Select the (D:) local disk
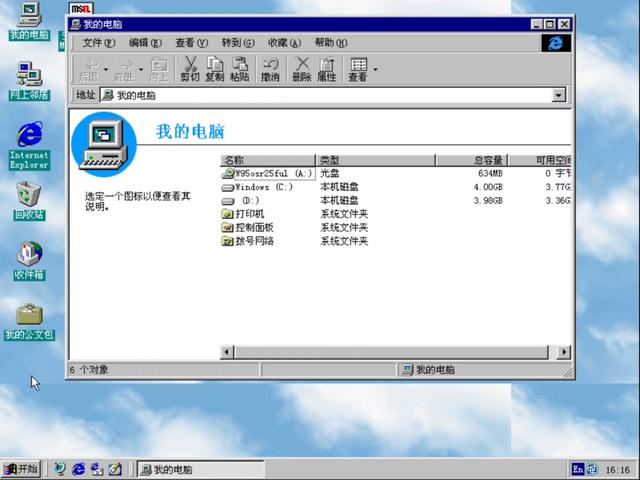The height and width of the screenshot is (480, 640). pyautogui.click(x=241, y=200)
